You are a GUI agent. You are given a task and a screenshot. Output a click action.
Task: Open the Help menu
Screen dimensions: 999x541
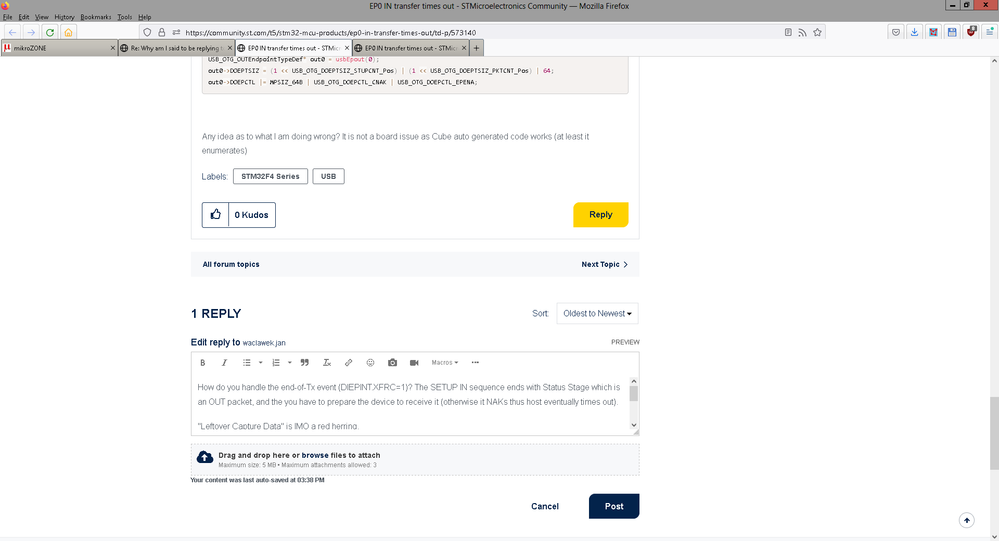pos(145,17)
